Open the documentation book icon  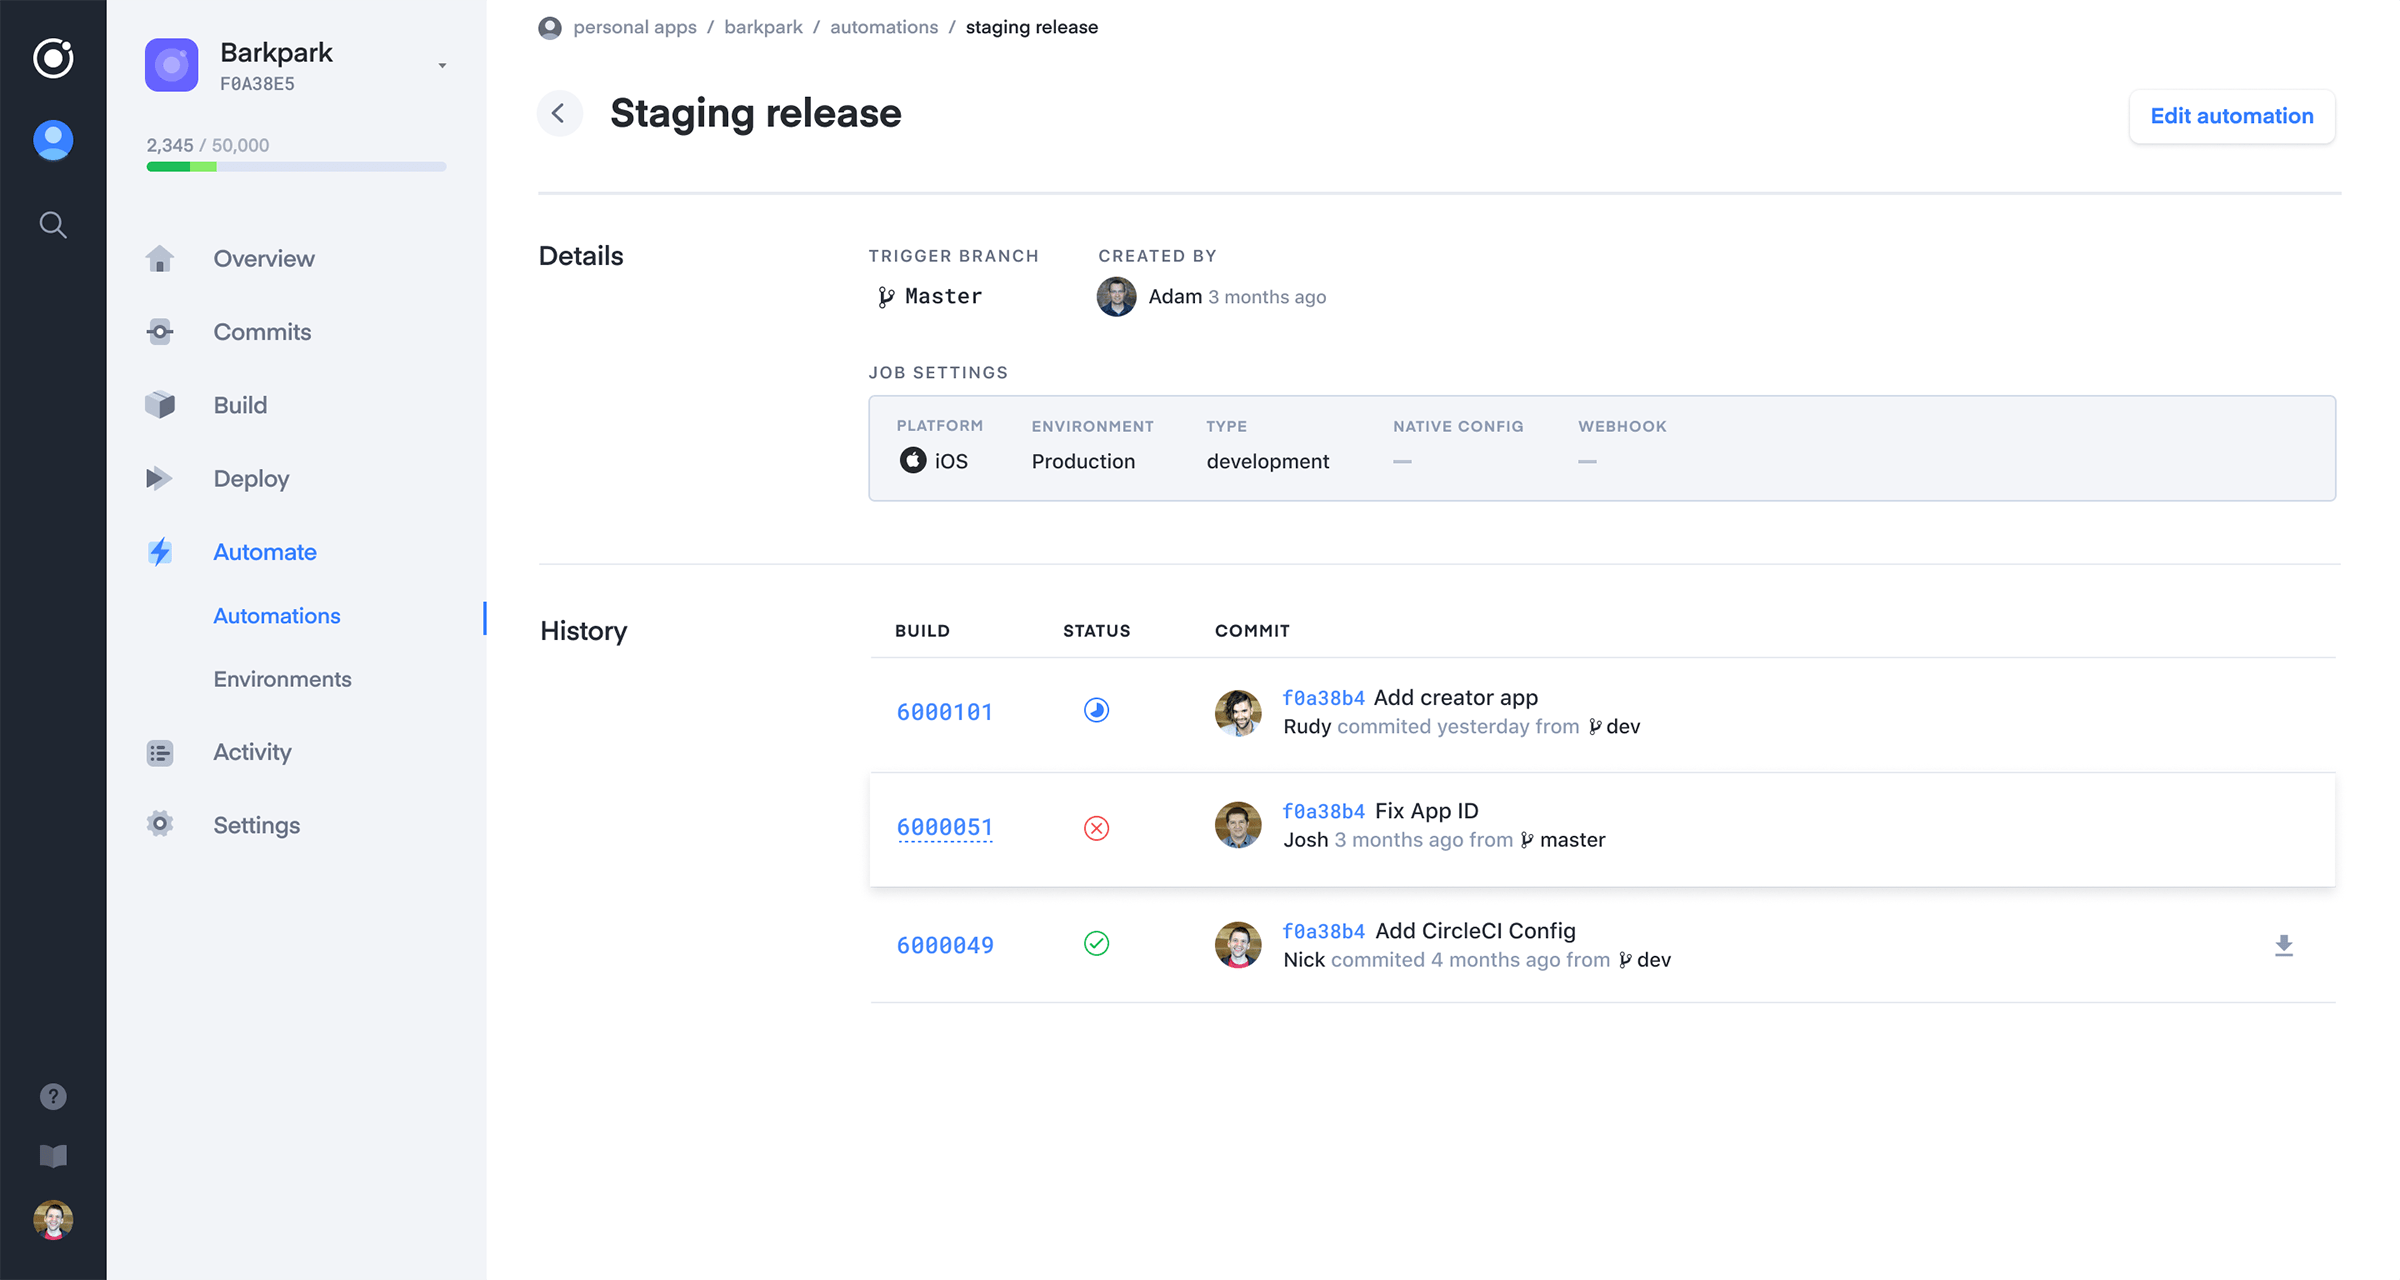click(53, 1157)
